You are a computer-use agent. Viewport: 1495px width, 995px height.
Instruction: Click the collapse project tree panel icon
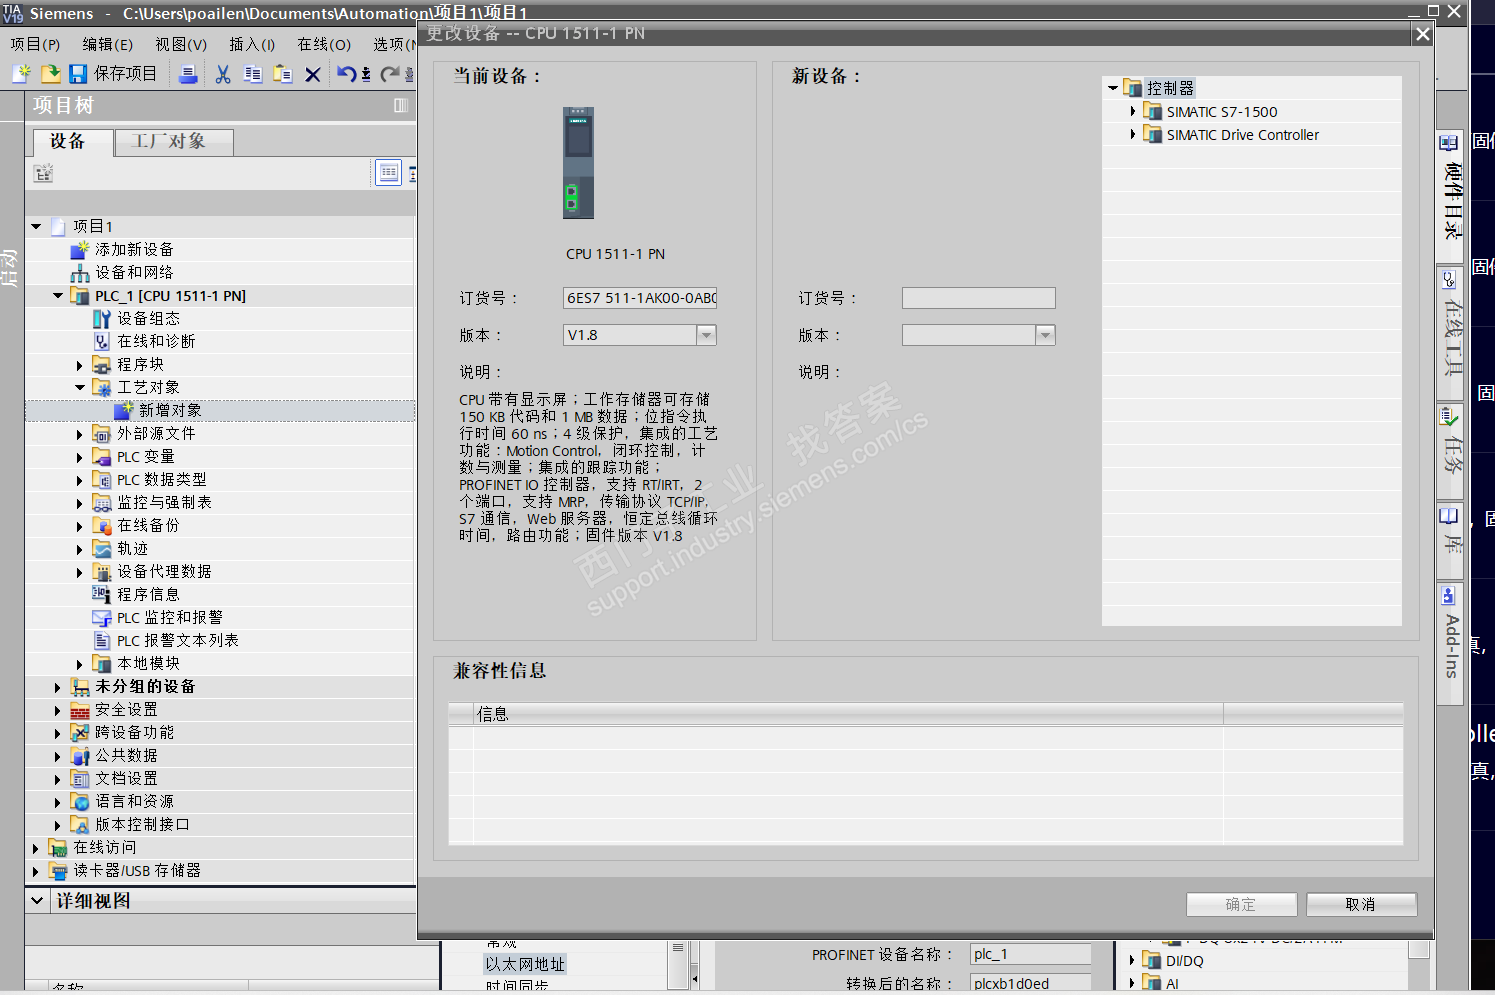pos(401,105)
